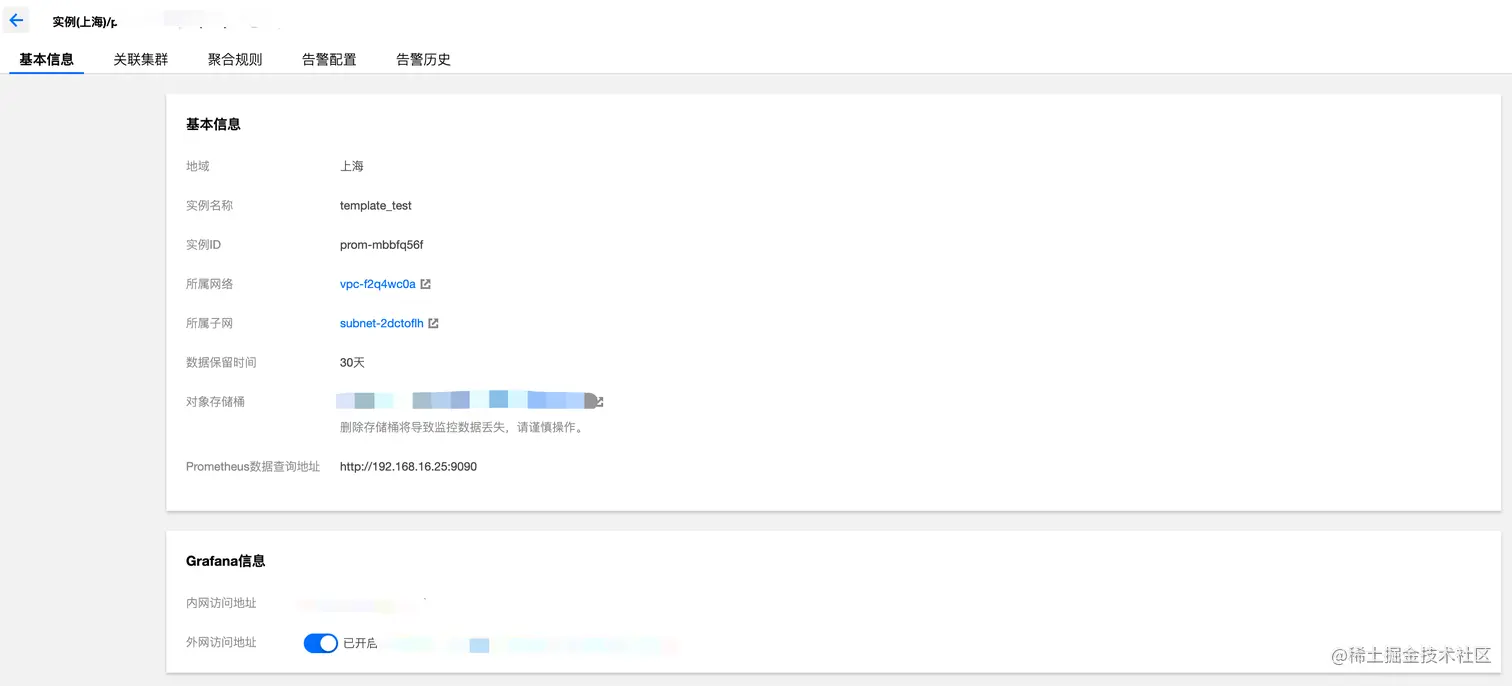Click the 实例(上海) breadcrumb title
Viewport: 1512px width, 686px height.
coord(85,21)
